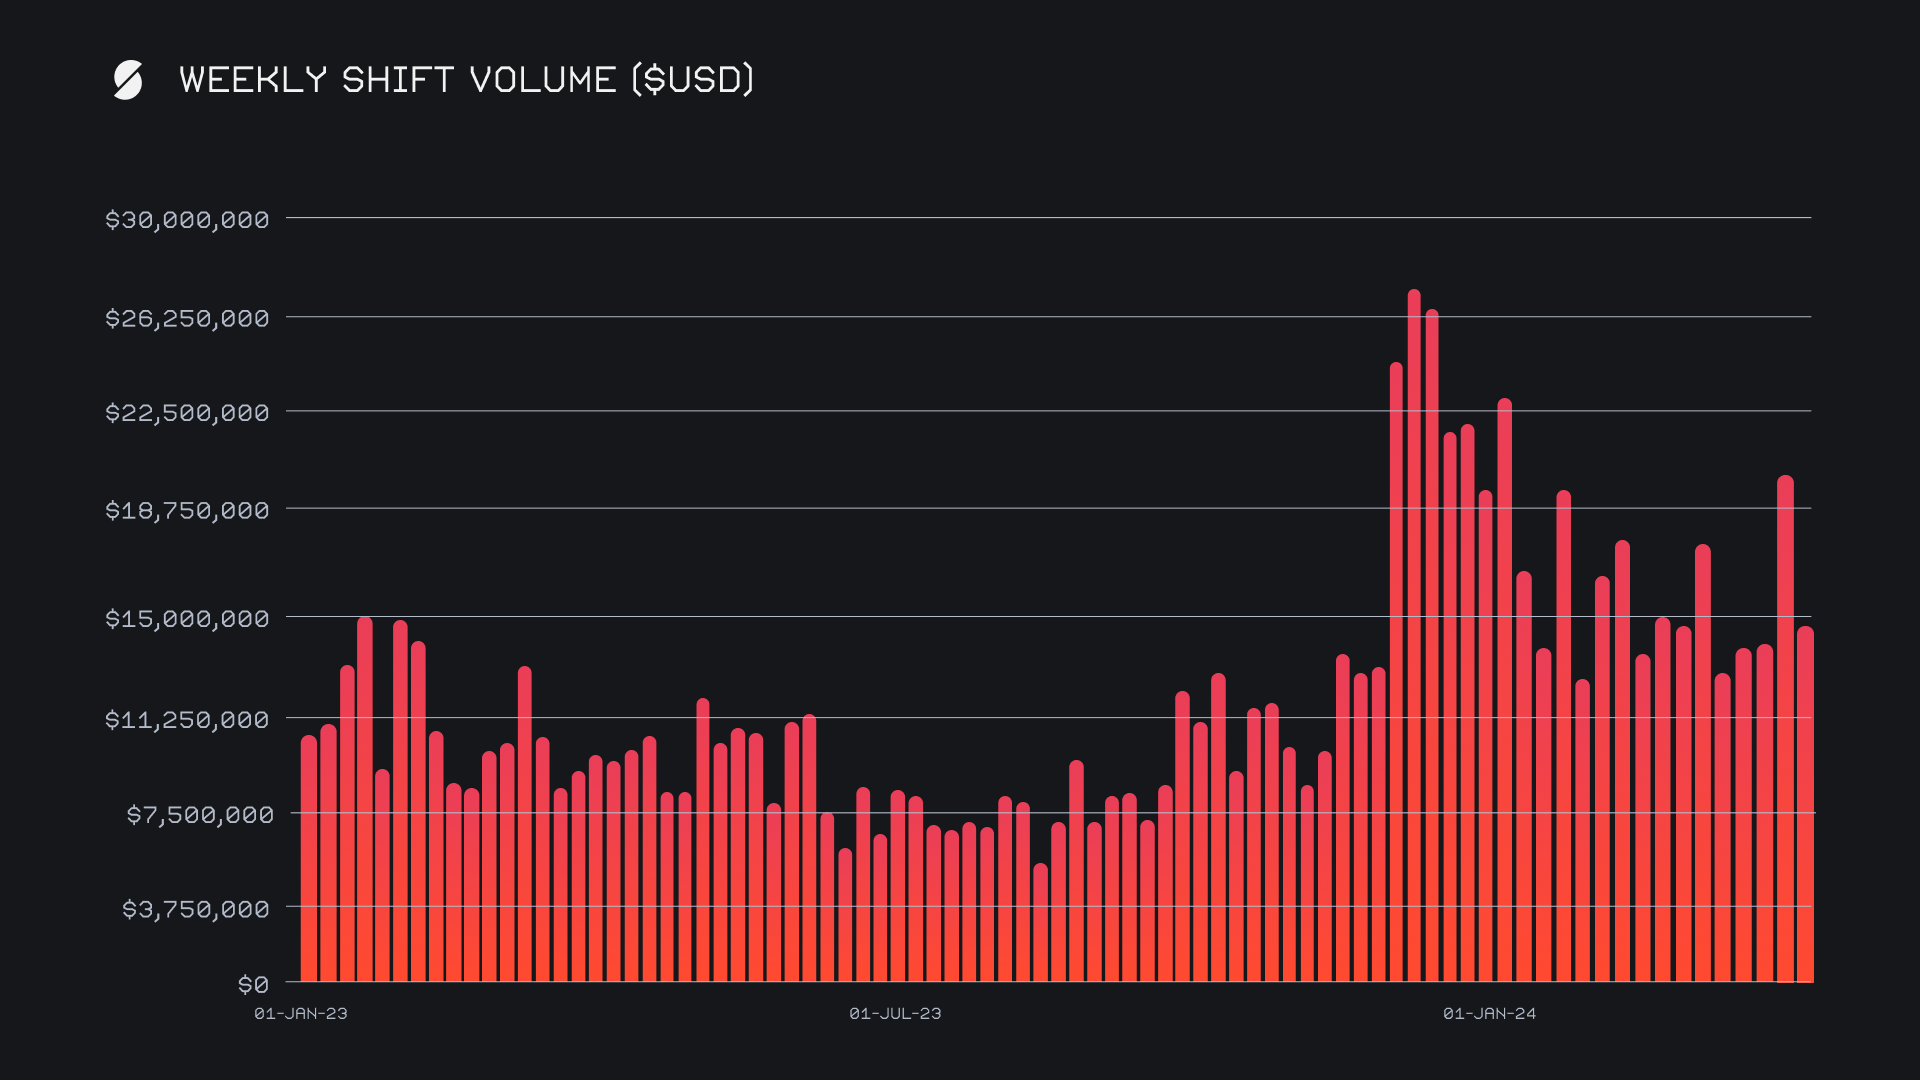Click the $26,250,000 axis label
This screenshot has width=1920, height=1080.
[x=187, y=319]
